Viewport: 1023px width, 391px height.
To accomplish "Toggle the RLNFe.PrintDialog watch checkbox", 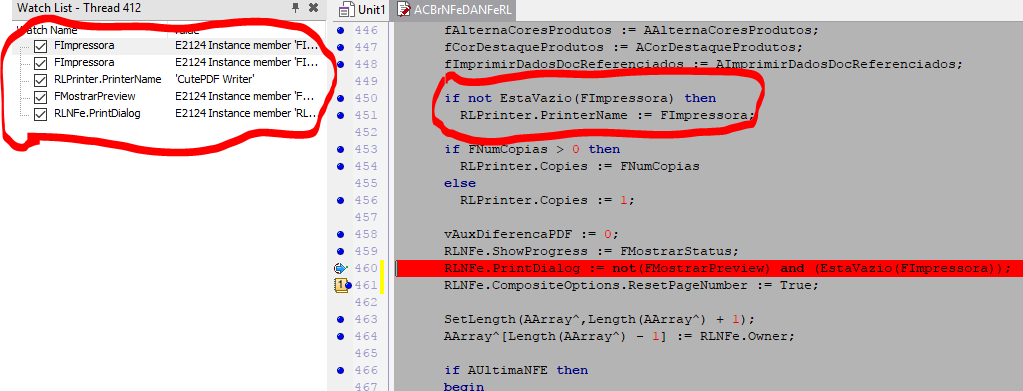I will (40, 114).
